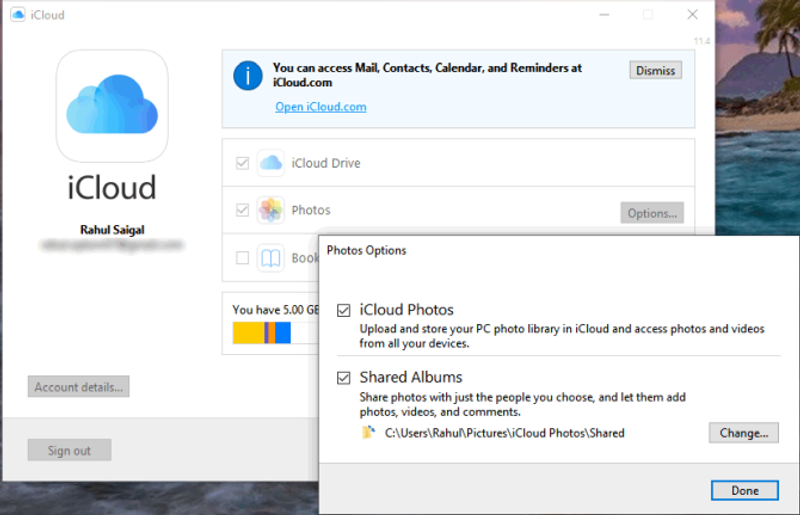Dismiss the iCloud.com info banner
This screenshot has width=800, height=515.
pos(655,70)
